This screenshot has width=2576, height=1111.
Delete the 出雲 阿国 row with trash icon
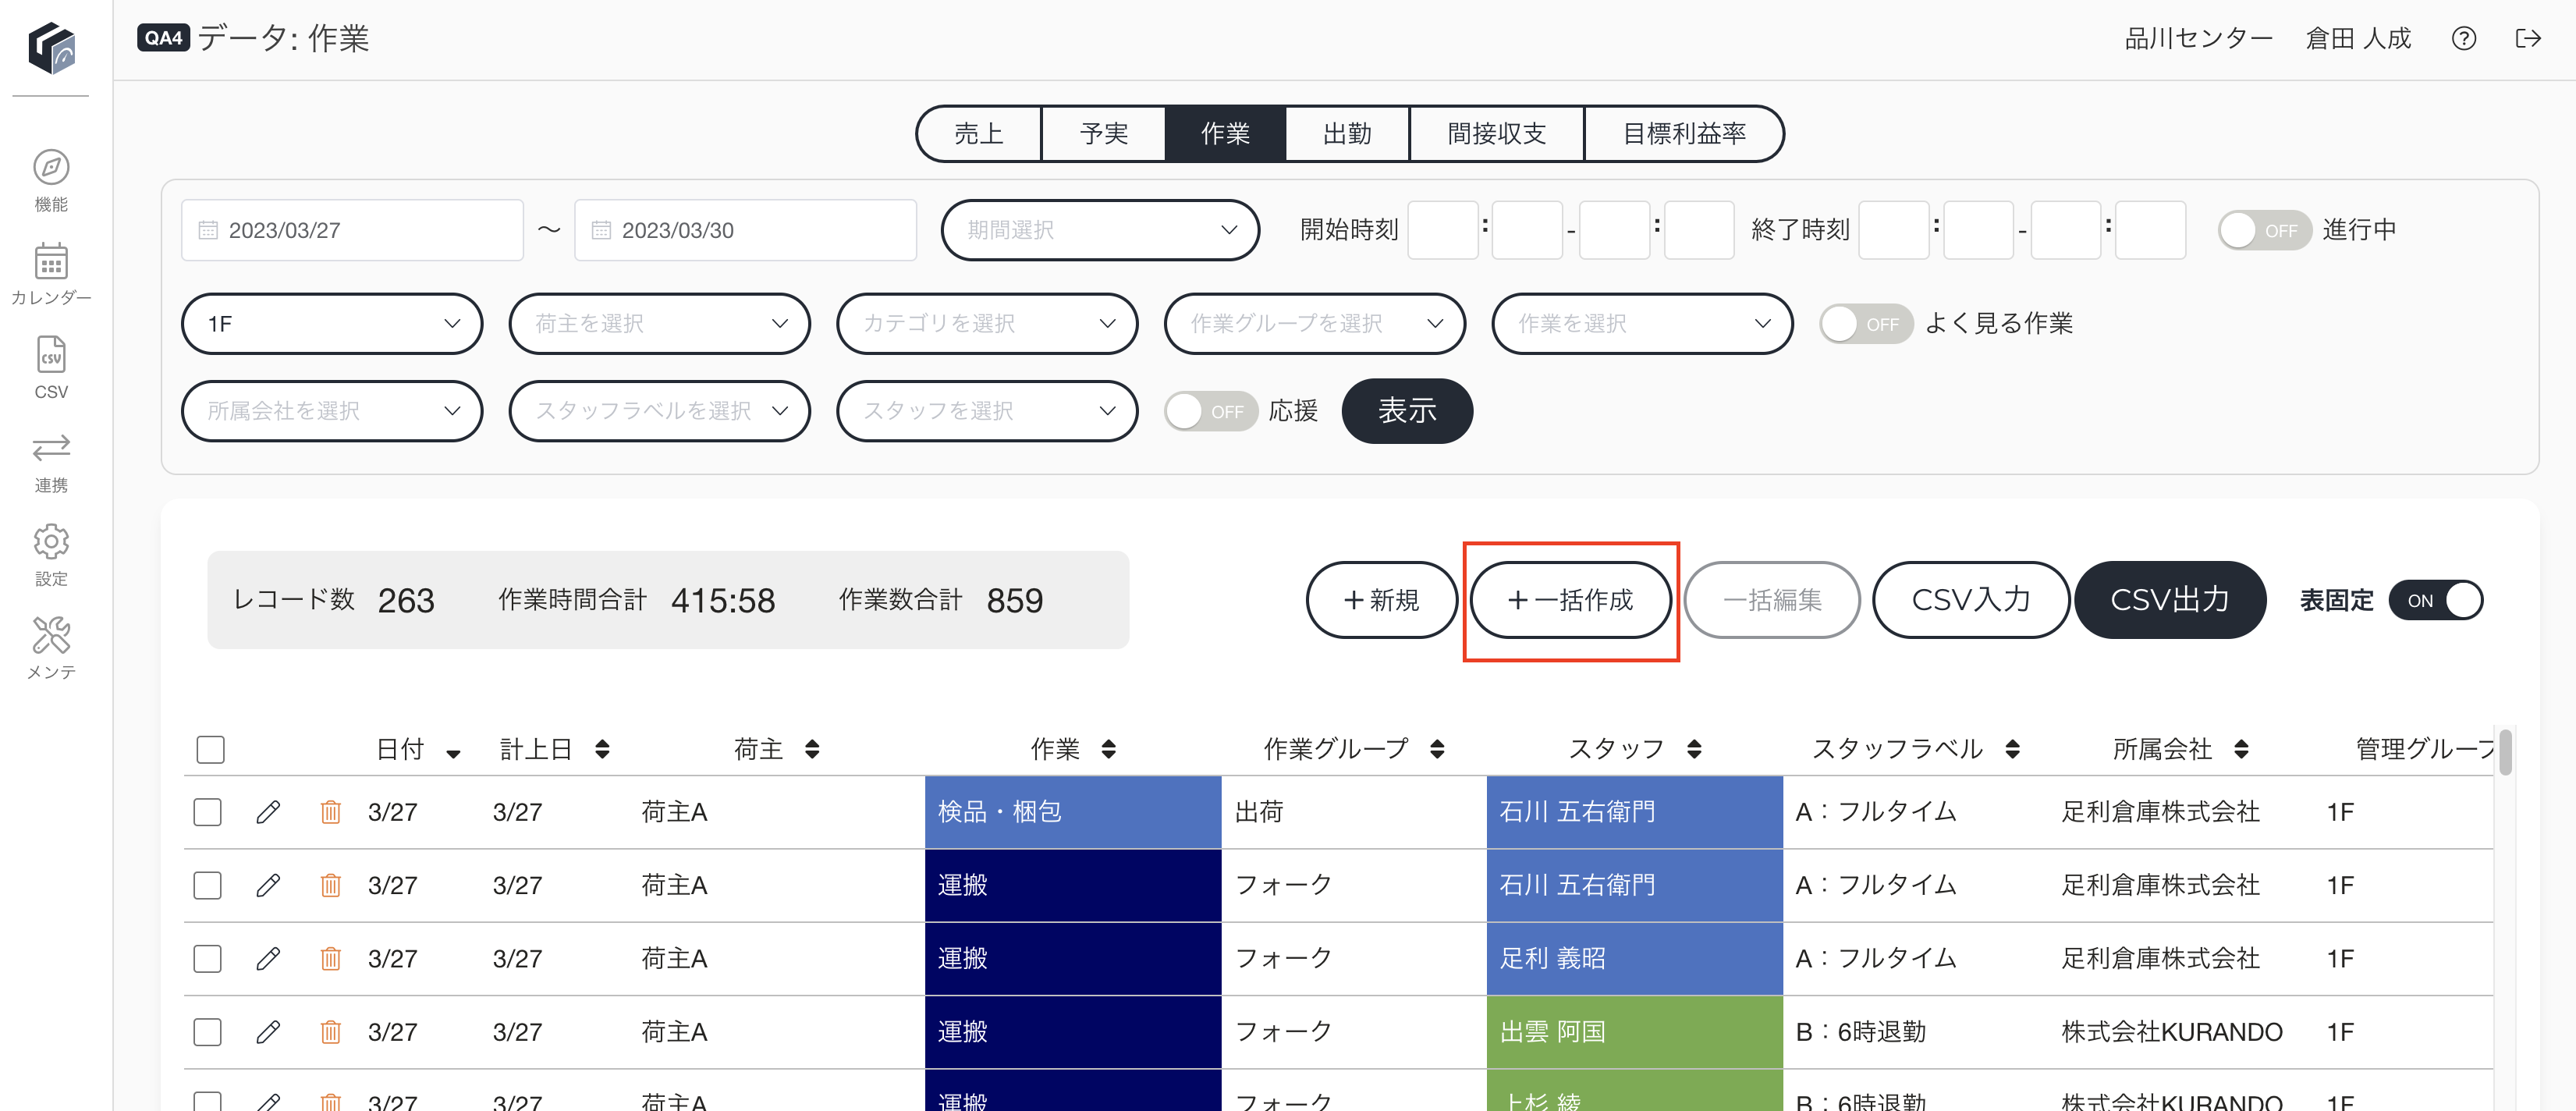(330, 1032)
